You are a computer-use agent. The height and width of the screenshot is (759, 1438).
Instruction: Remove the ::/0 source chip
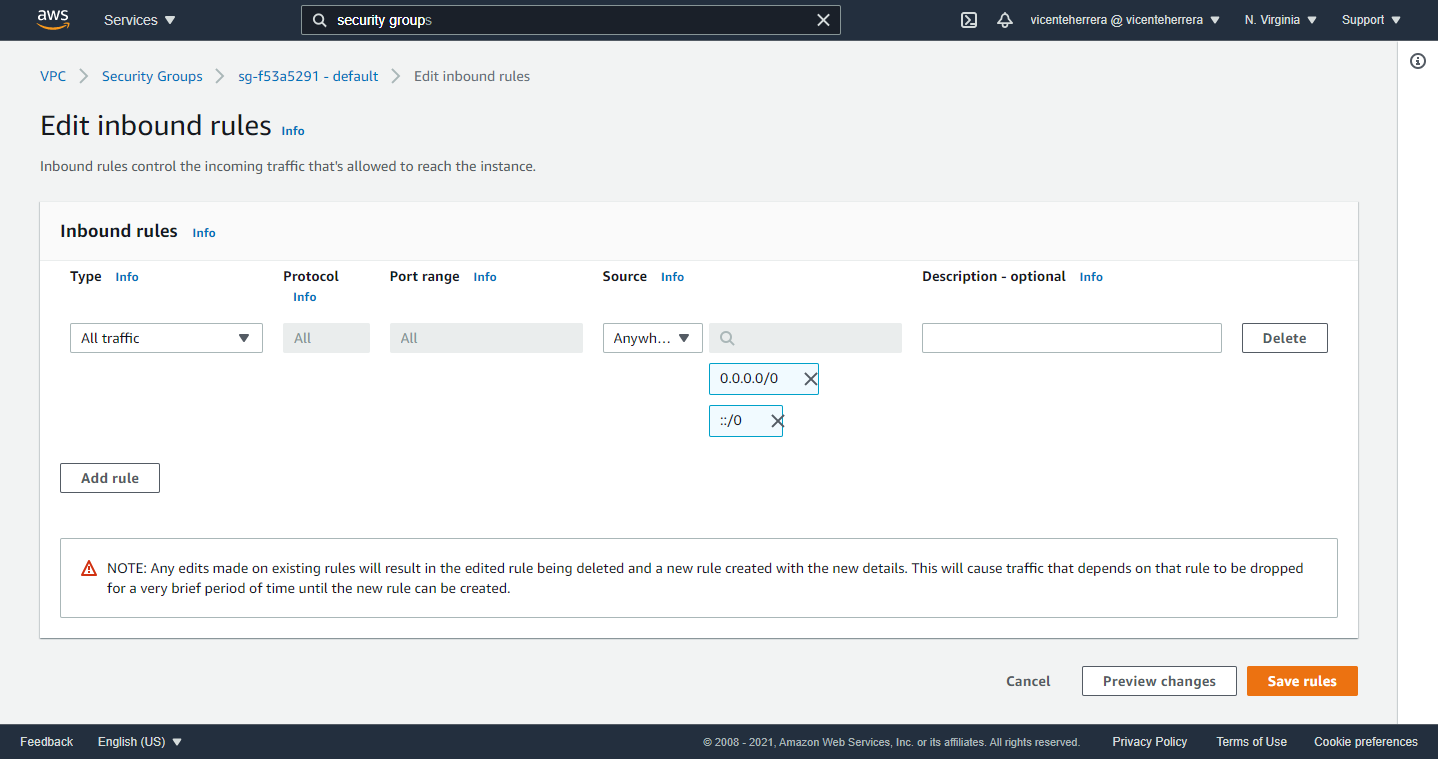pyautogui.click(x=777, y=421)
